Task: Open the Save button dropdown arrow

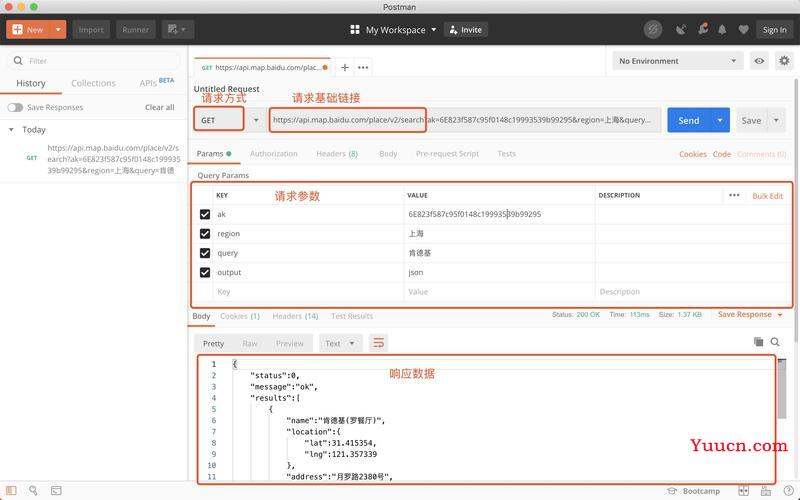Action: pyautogui.click(x=777, y=120)
